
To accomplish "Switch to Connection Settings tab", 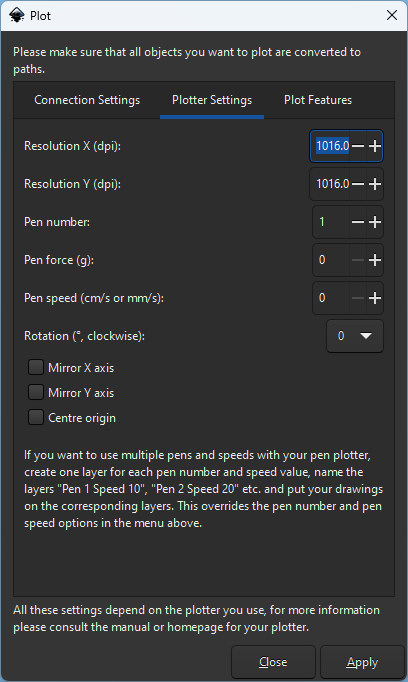I will tap(87, 100).
